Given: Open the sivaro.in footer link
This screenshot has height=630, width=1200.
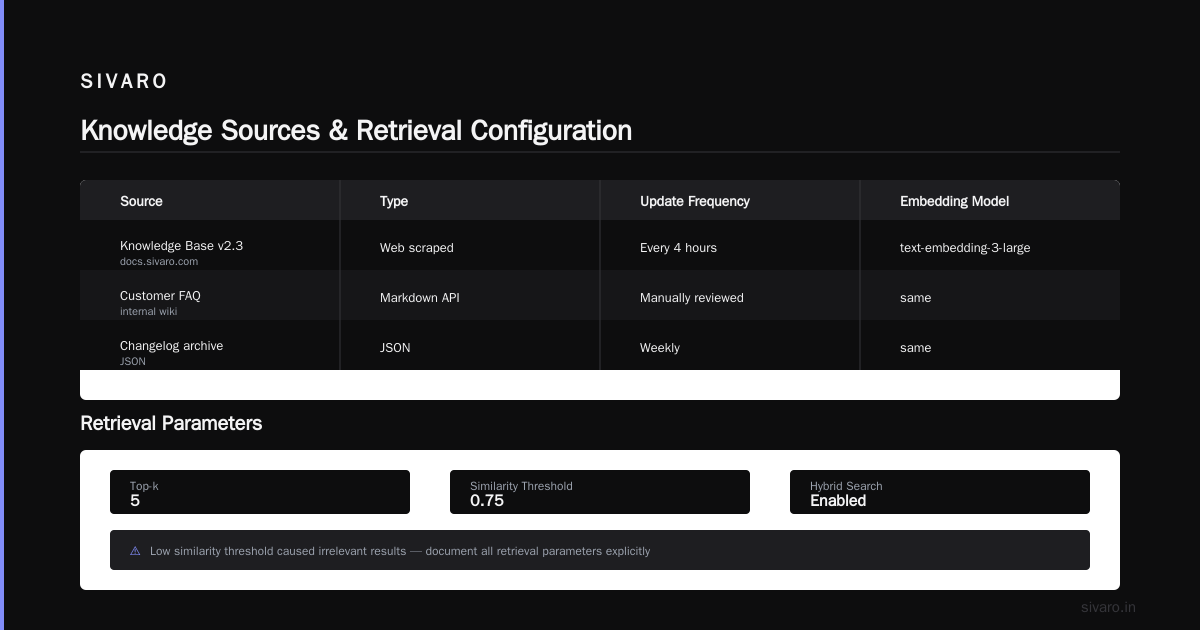Looking at the screenshot, I should 1108,607.
